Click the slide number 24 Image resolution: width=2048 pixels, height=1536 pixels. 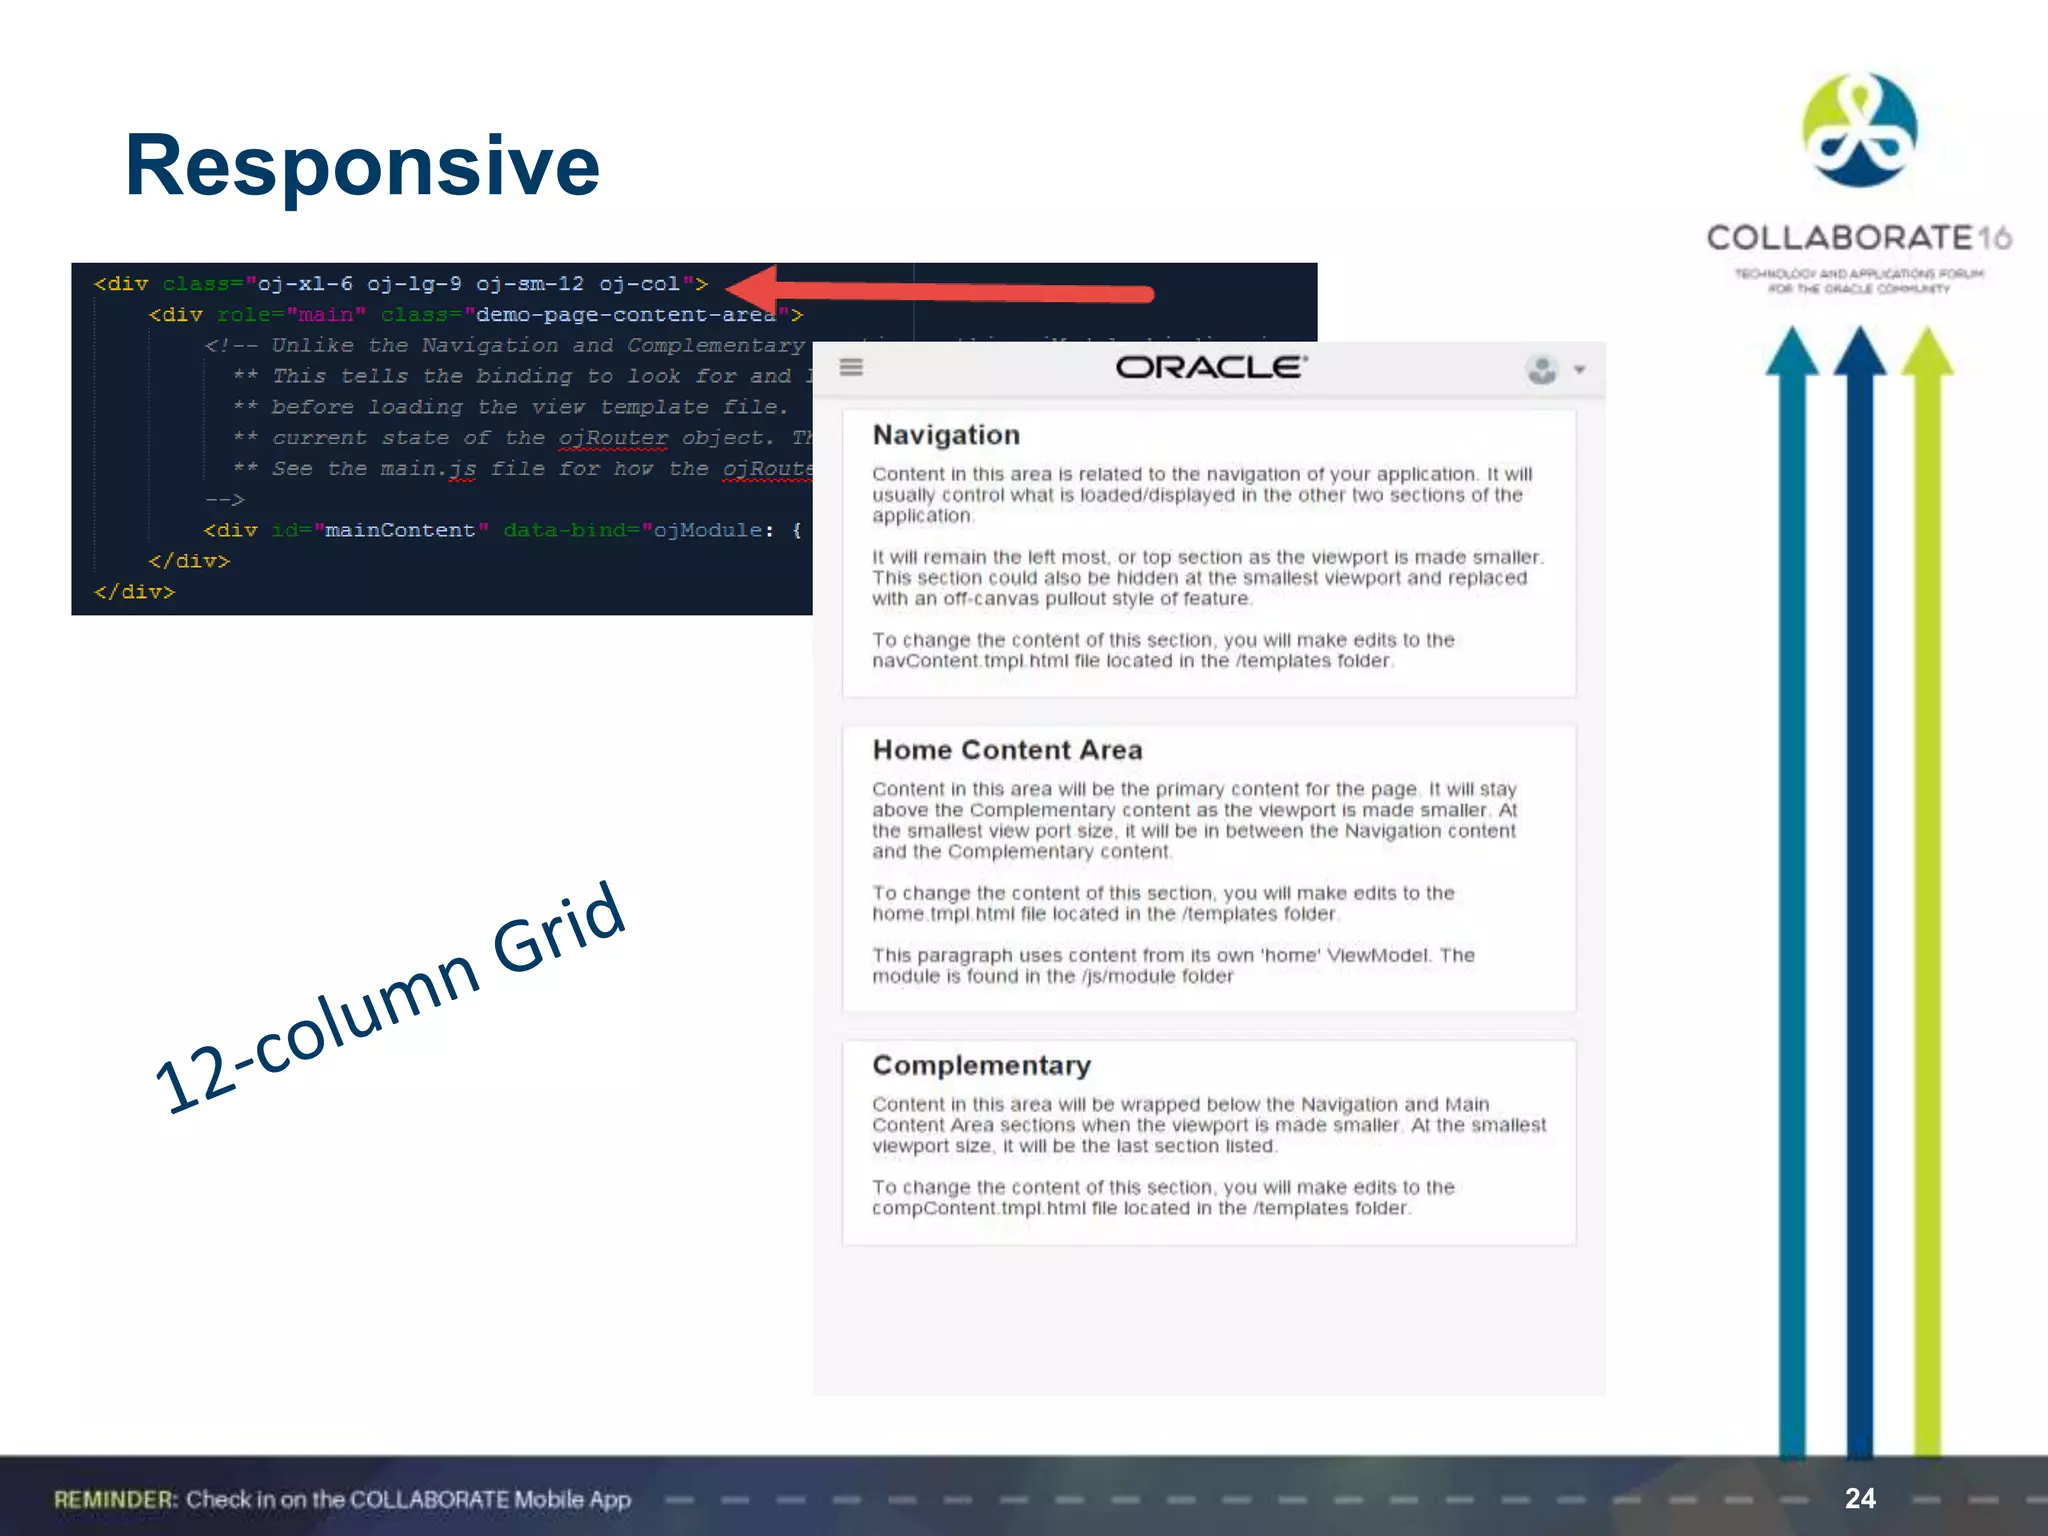coord(1860,1498)
